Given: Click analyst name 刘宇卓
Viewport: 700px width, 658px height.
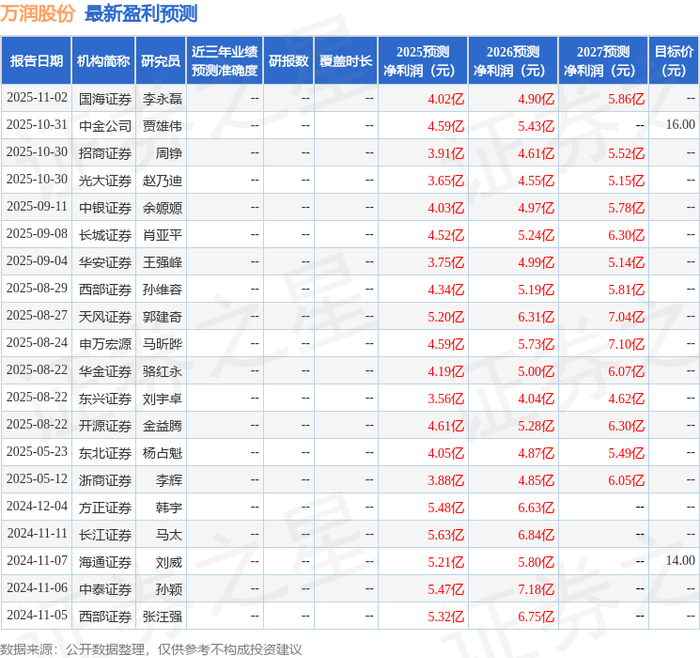Looking at the screenshot, I should pyautogui.click(x=162, y=398).
